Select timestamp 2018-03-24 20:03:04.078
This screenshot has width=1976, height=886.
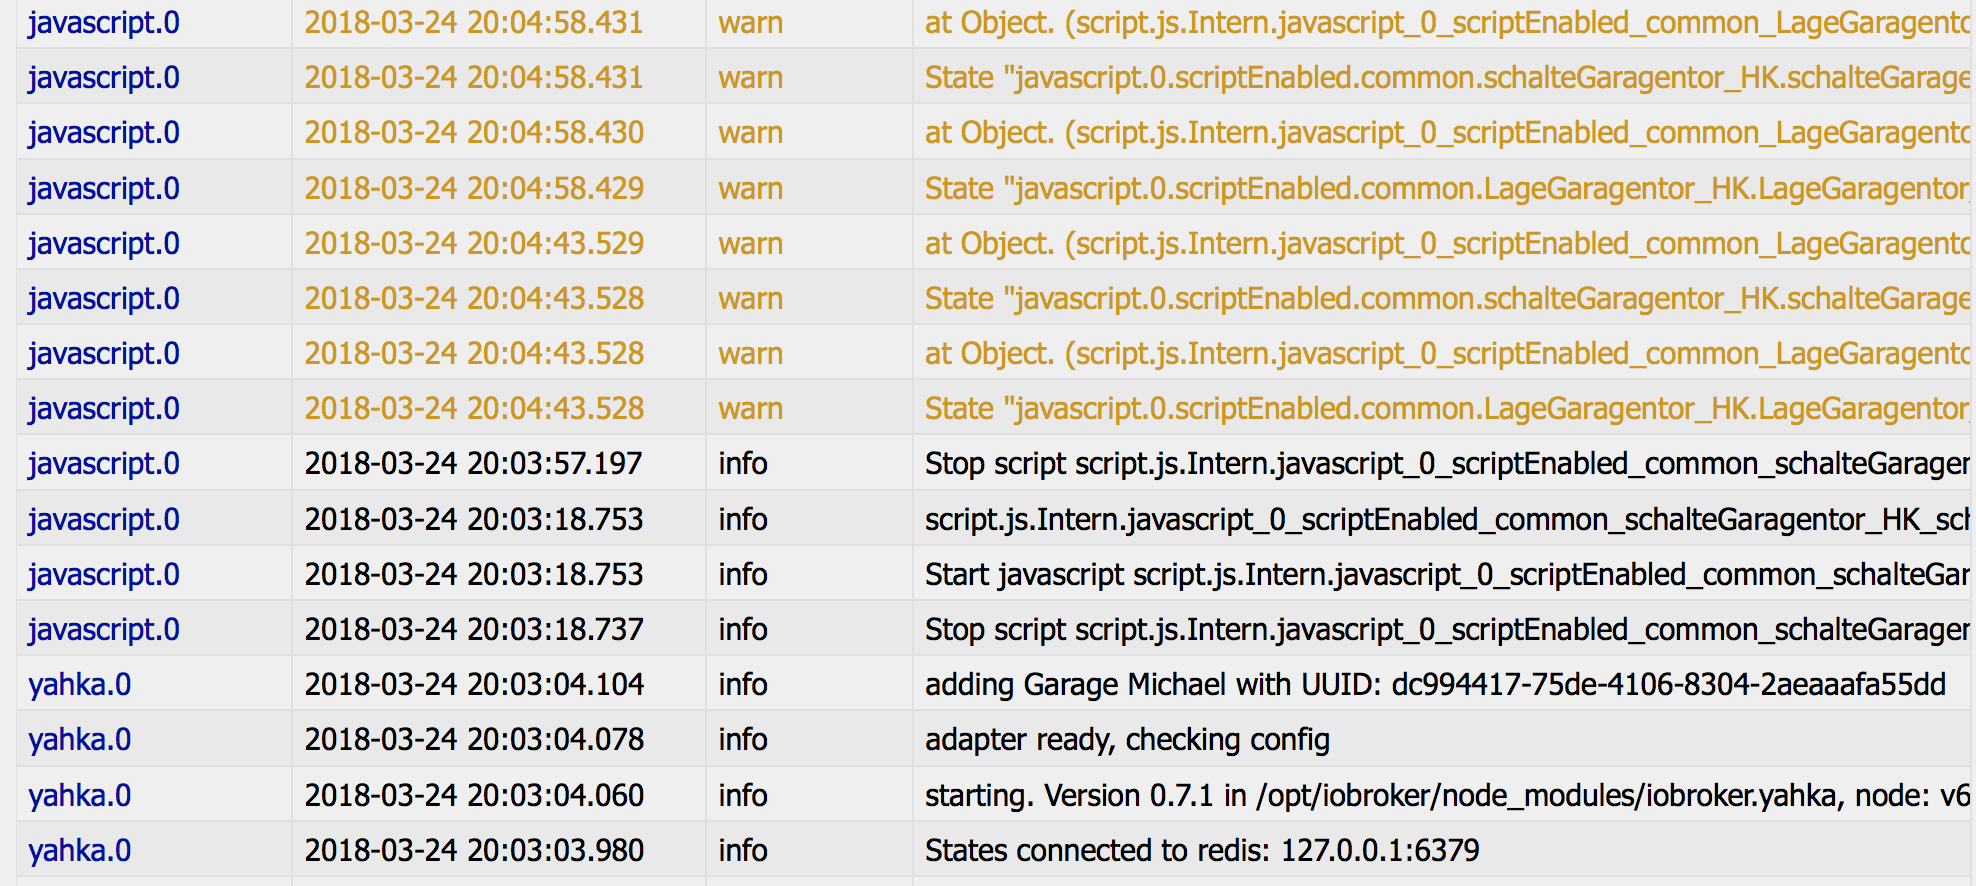pos(474,740)
